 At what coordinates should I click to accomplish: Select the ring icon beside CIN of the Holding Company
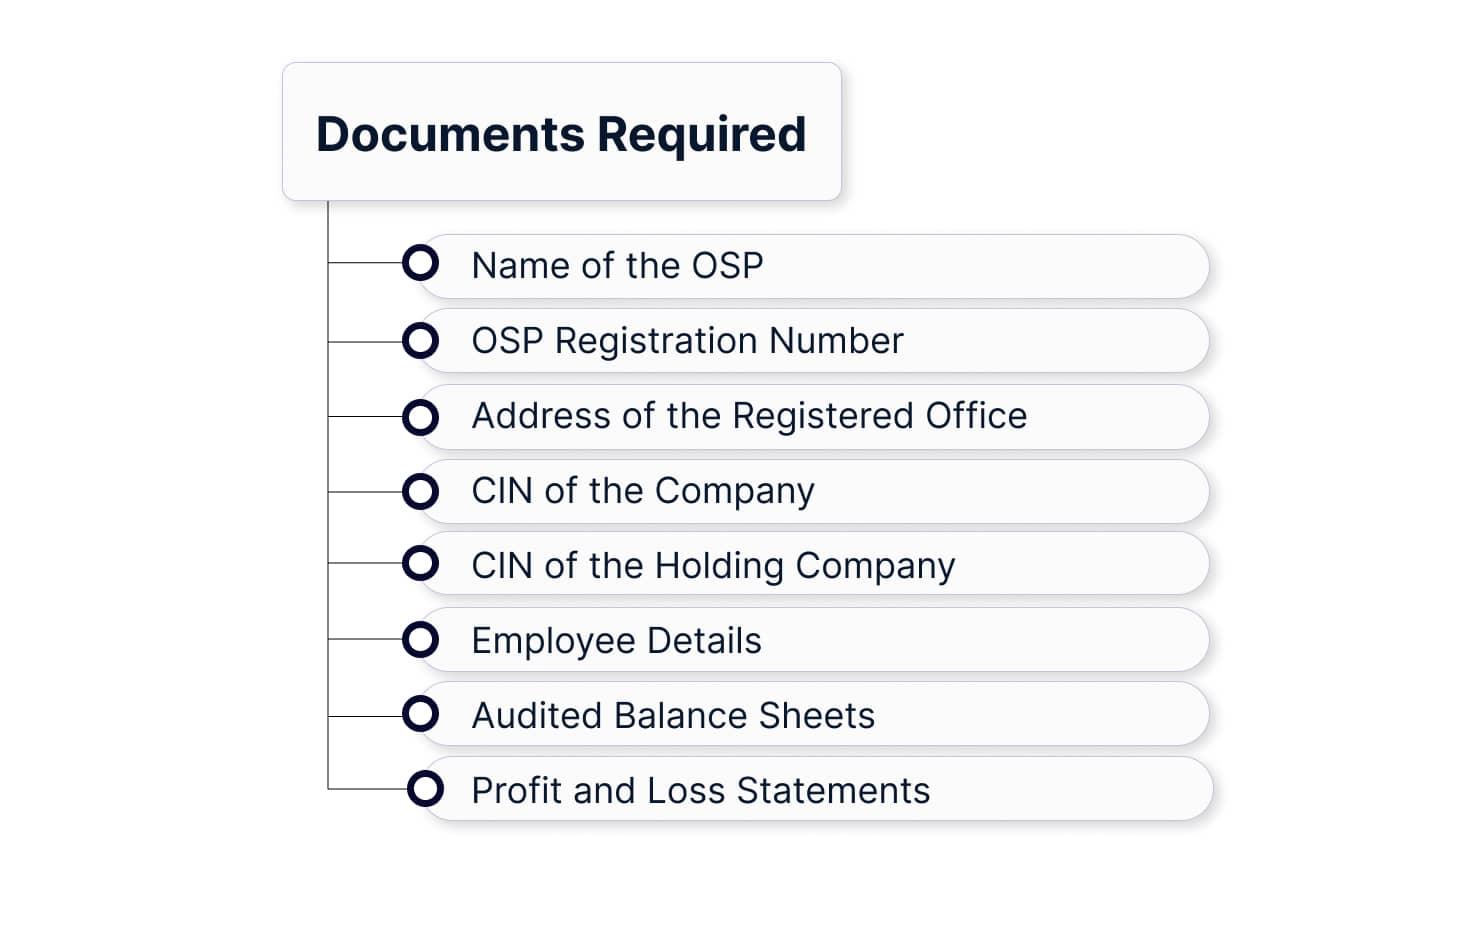coord(420,563)
